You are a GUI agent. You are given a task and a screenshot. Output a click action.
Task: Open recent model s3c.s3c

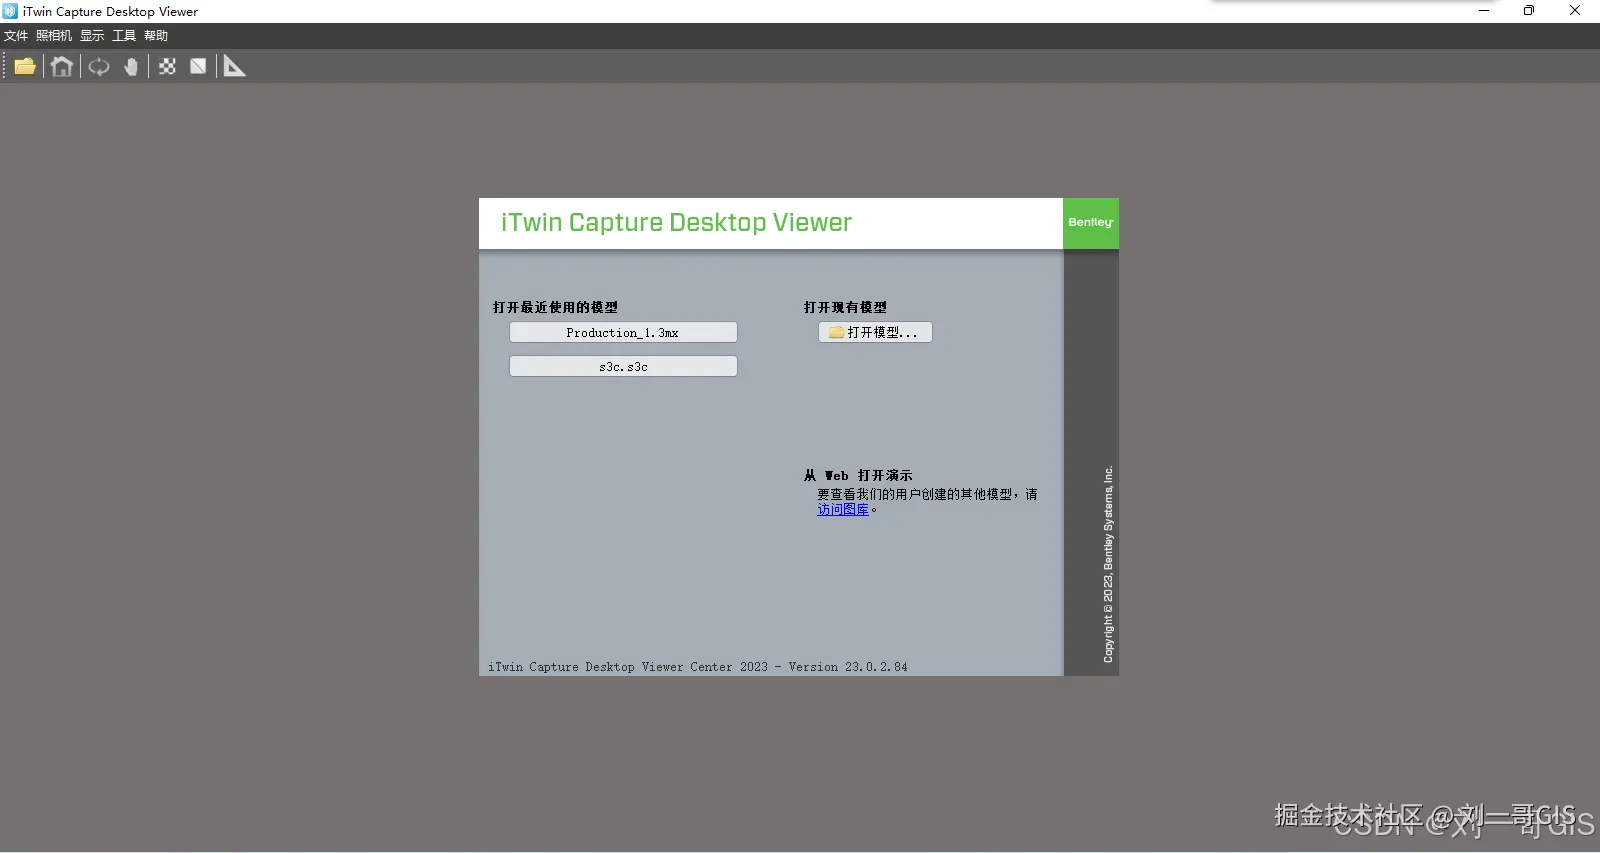623,367
